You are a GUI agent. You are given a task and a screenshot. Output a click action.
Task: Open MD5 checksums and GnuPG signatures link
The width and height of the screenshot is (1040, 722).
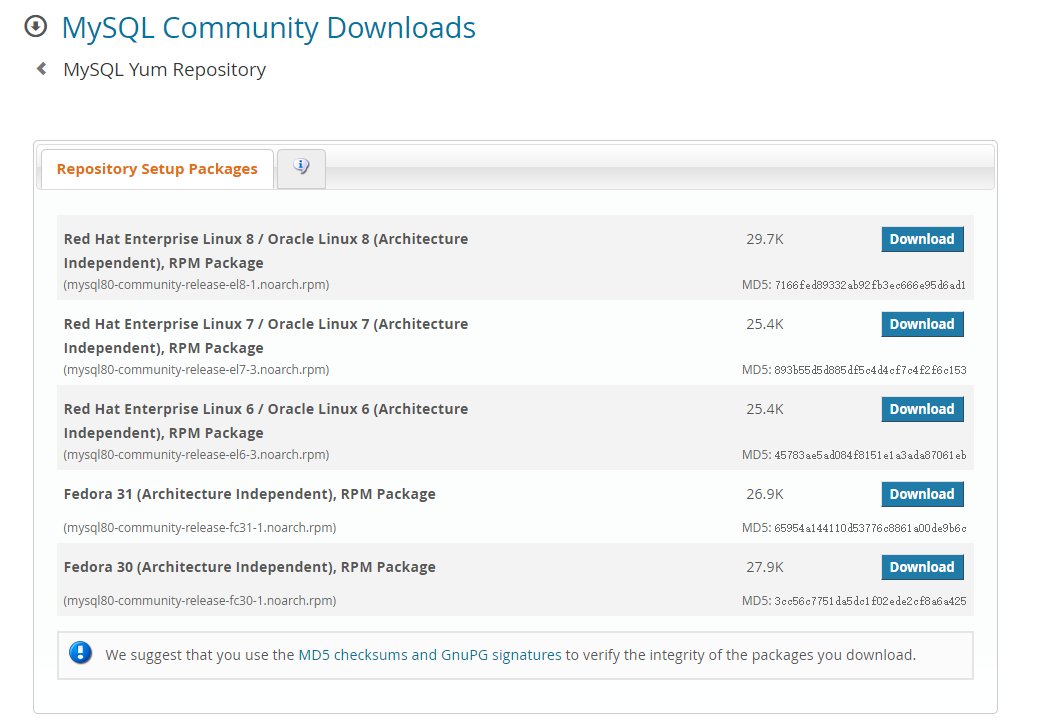point(430,655)
